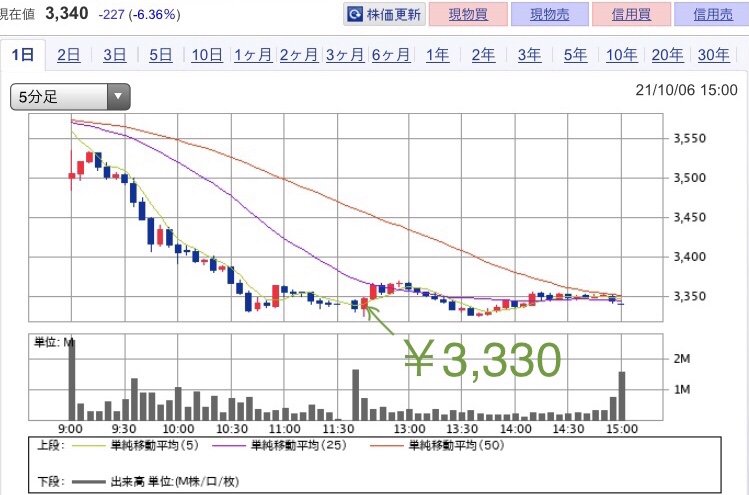Click the 3,450 price axis label
The image size is (749, 495).
689,218
